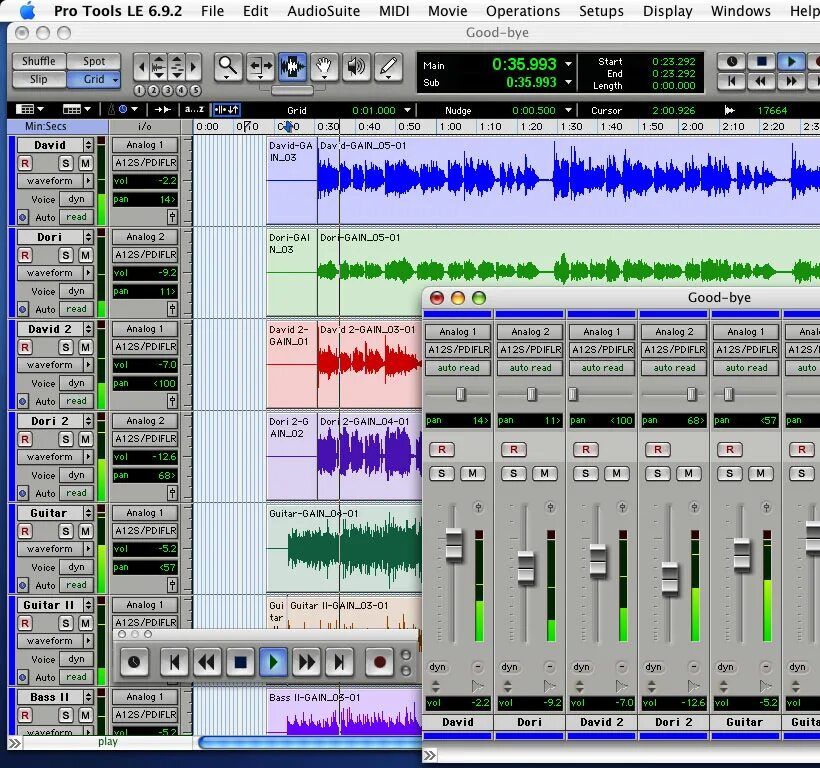The height and width of the screenshot is (768, 820).
Task: Open the MIDI menu
Action: coord(394,11)
